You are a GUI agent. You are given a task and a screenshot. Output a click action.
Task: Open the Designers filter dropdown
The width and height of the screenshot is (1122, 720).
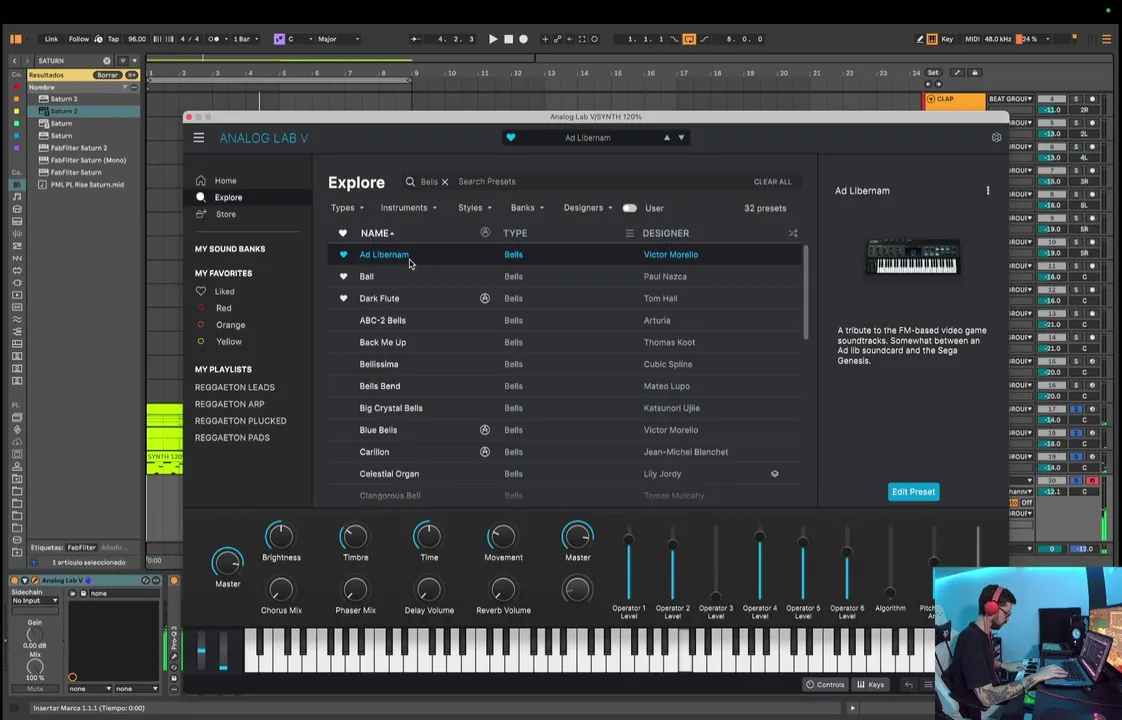click(x=587, y=208)
